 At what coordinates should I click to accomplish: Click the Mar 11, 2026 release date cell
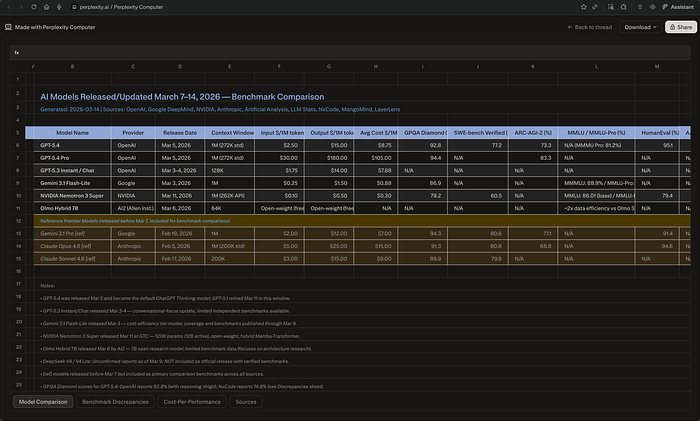(x=180, y=196)
